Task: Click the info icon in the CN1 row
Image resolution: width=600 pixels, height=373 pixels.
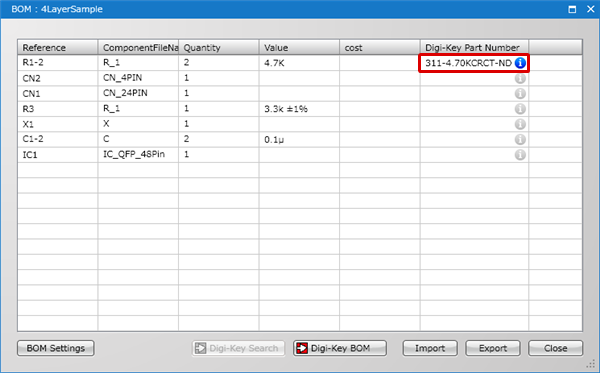Action: 520,93
